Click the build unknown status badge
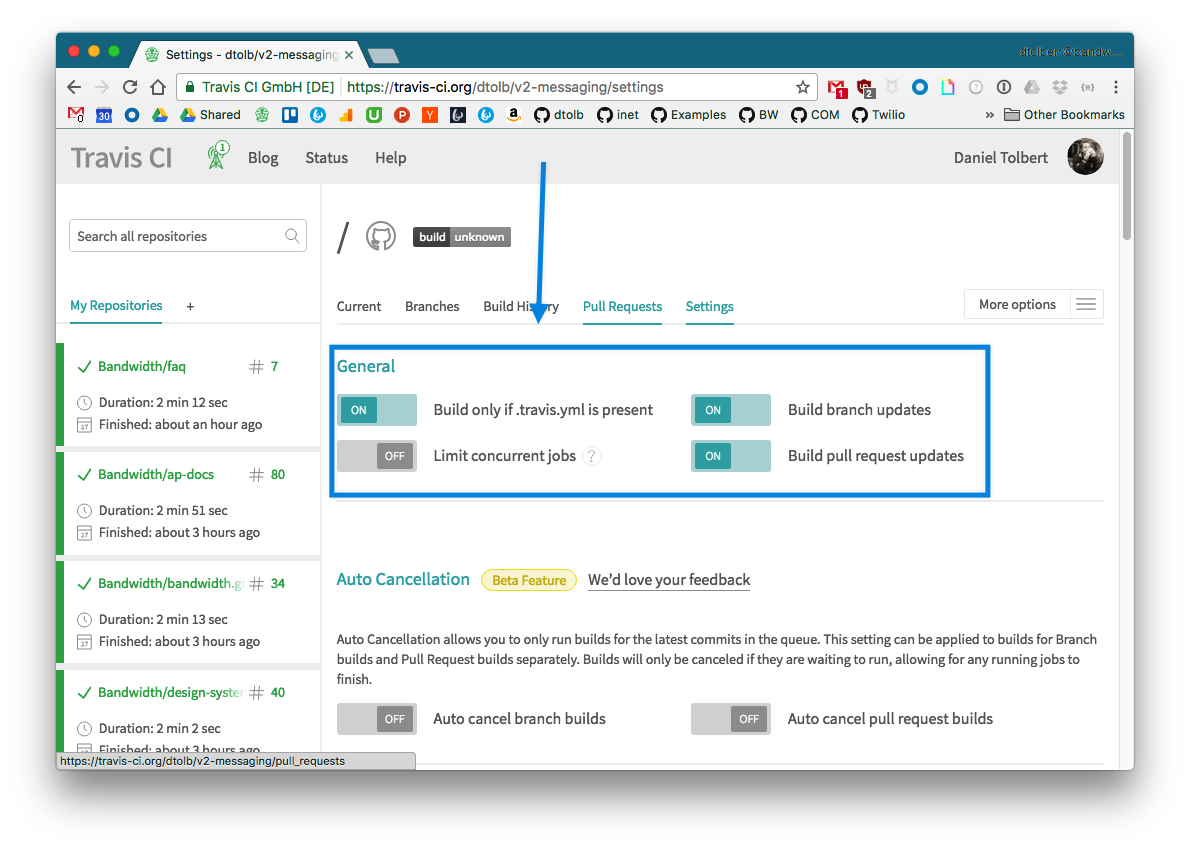This screenshot has height=850, width=1190. click(x=461, y=237)
